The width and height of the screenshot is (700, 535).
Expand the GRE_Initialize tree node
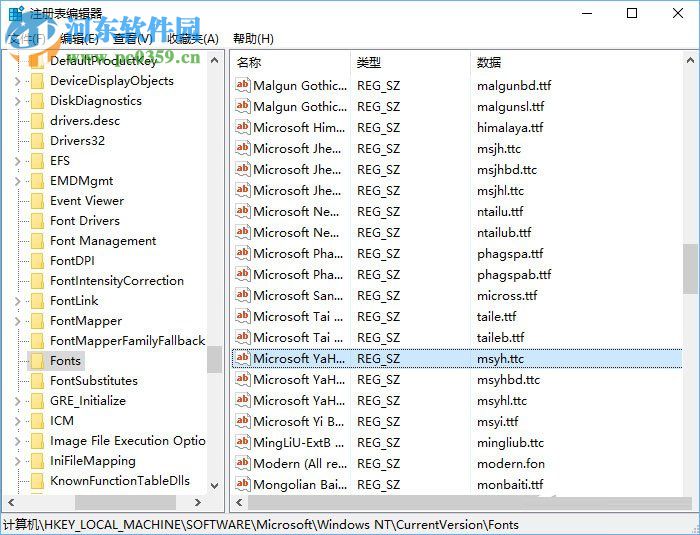18,401
